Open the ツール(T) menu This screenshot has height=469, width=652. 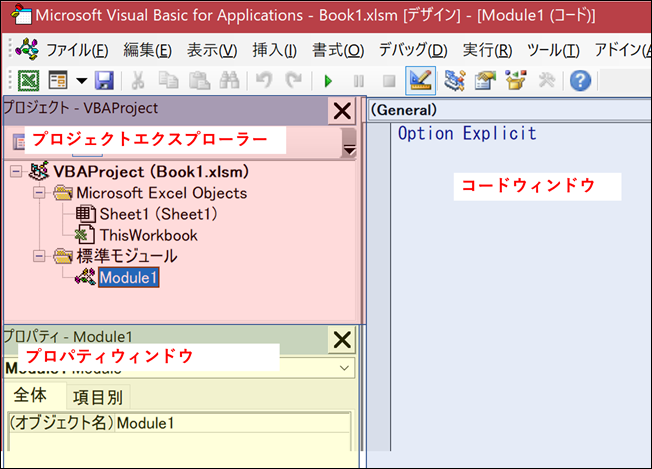click(553, 50)
